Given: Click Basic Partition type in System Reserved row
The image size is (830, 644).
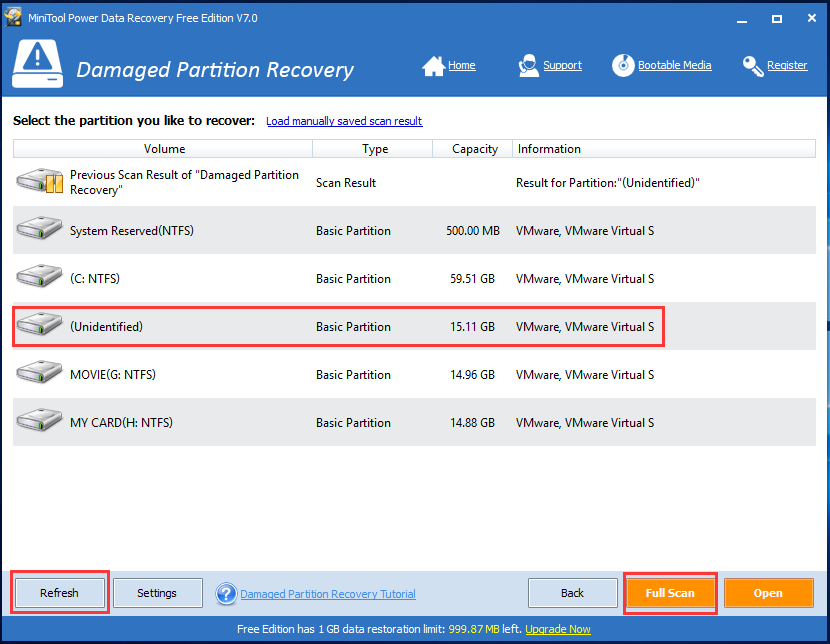Looking at the screenshot, I should tap(353, 231).
